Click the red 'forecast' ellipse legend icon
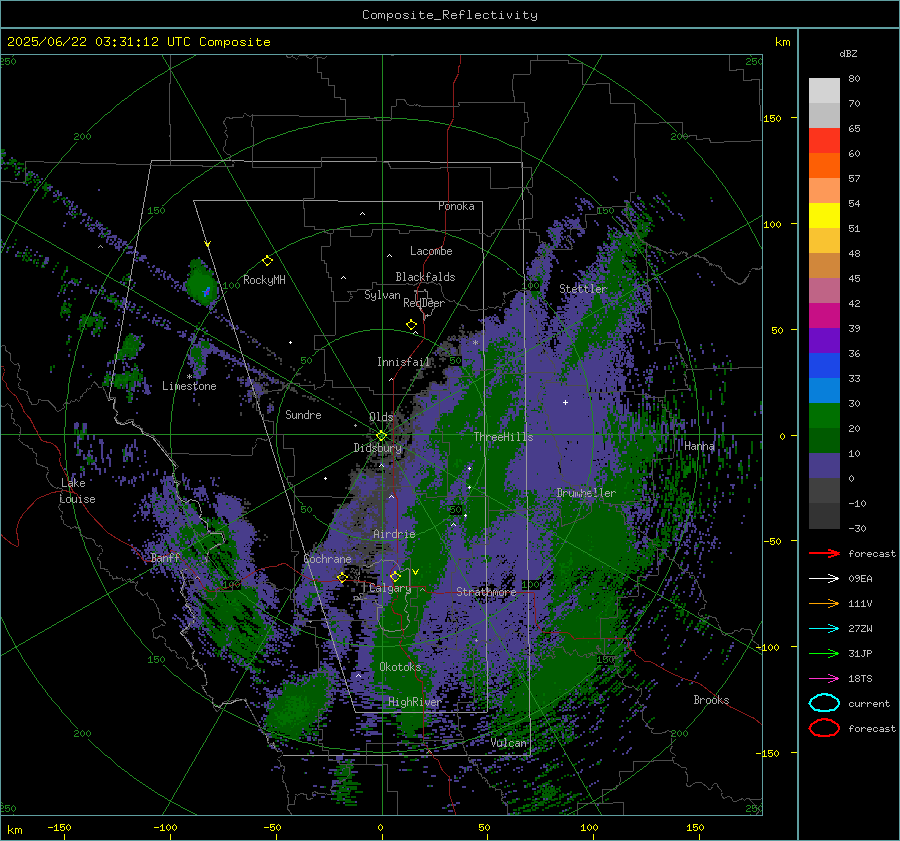The image size is (900, 841). [x=824, y=728]
